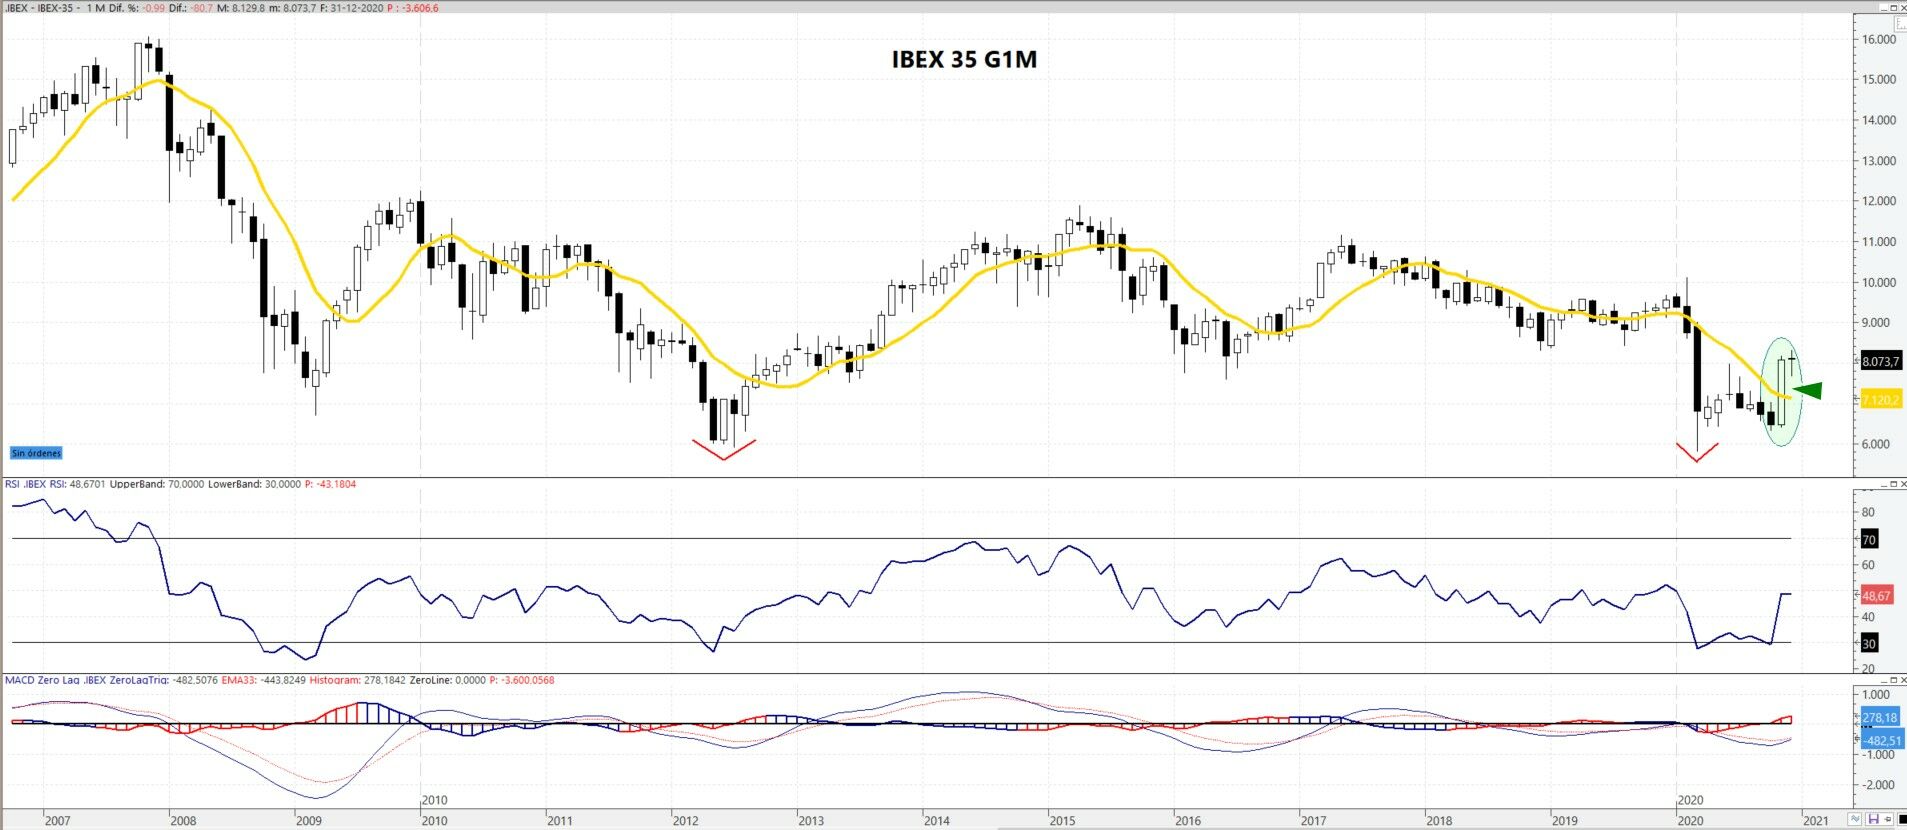This screenshot has height=830, width=1907.
Task: Click the 'EMA33:' label in the MACD header
Action: [238, 680]
